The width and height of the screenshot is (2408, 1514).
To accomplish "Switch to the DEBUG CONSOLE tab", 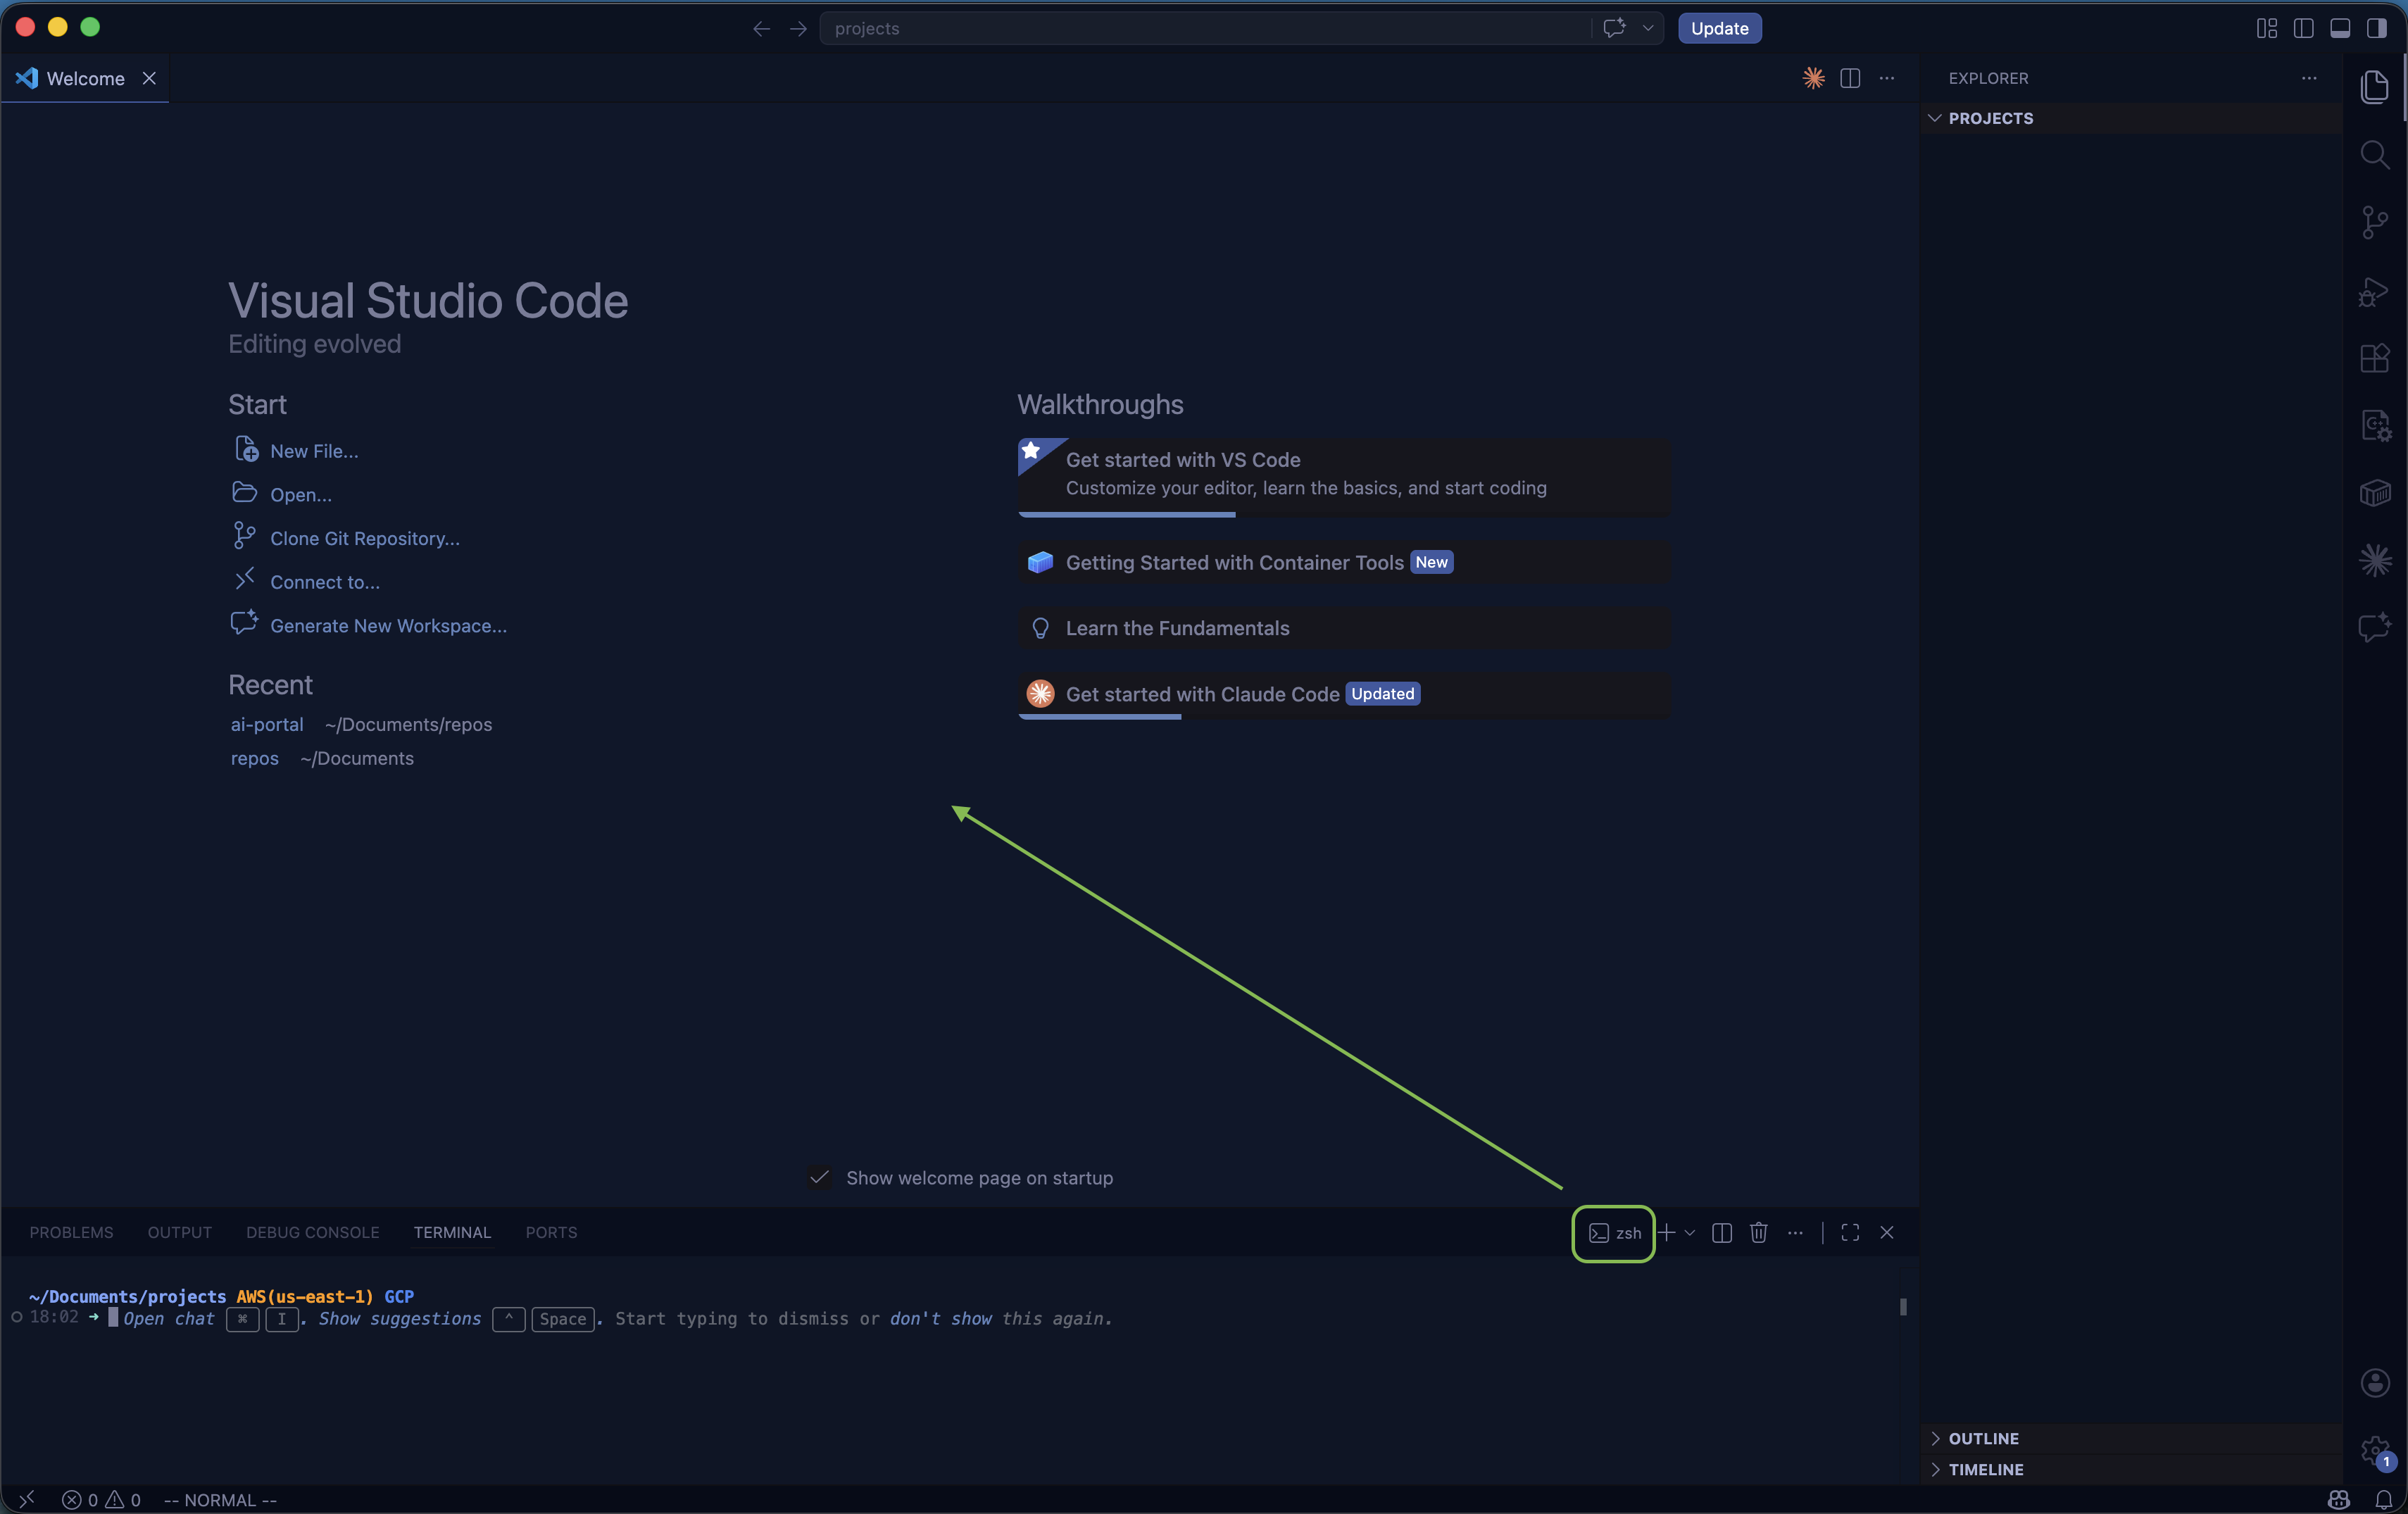I will 313,1232.
